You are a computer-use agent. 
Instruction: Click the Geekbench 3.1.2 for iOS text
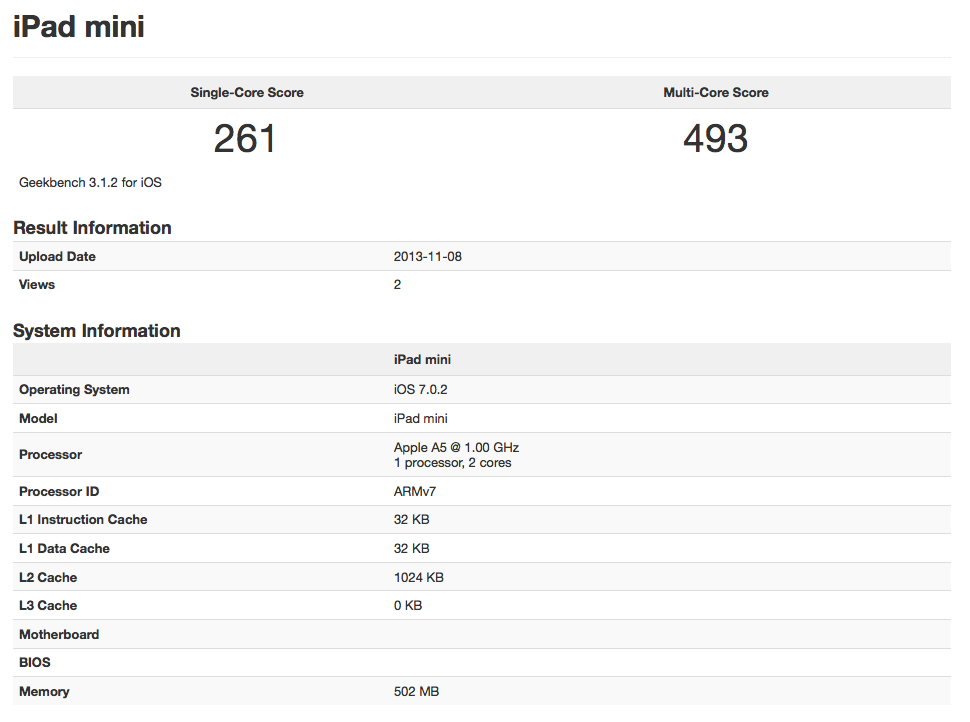click(x=90, y=183)
